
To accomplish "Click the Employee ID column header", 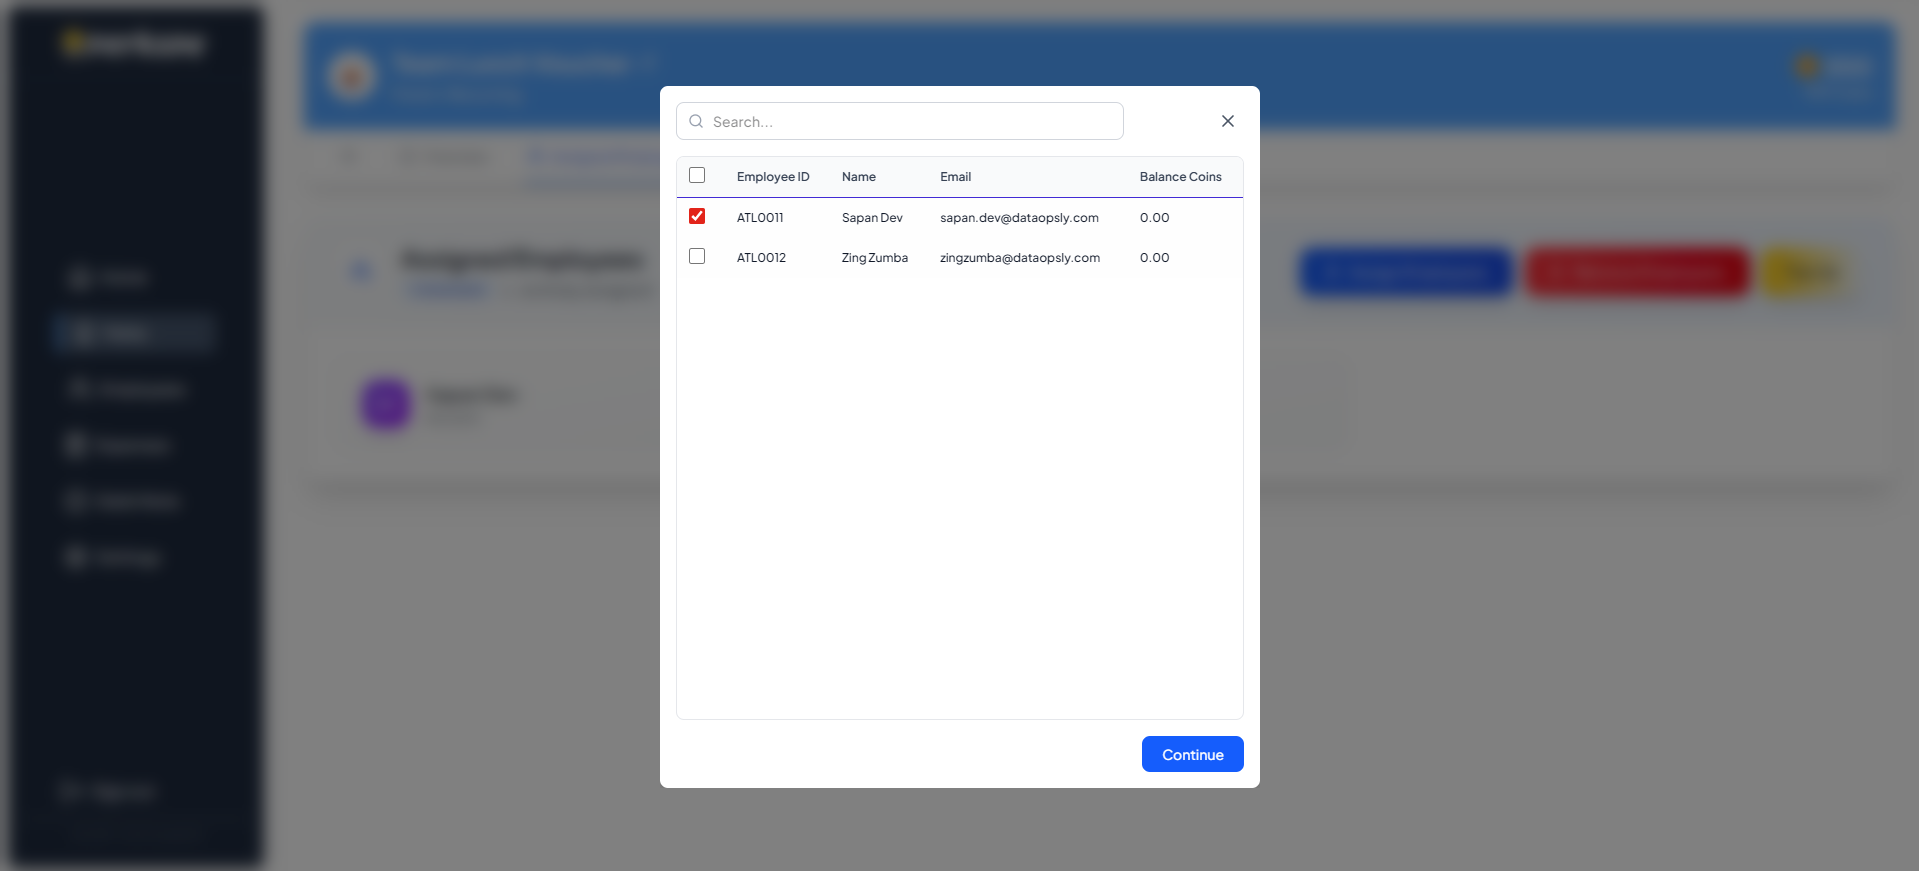I will coord(772,177).
